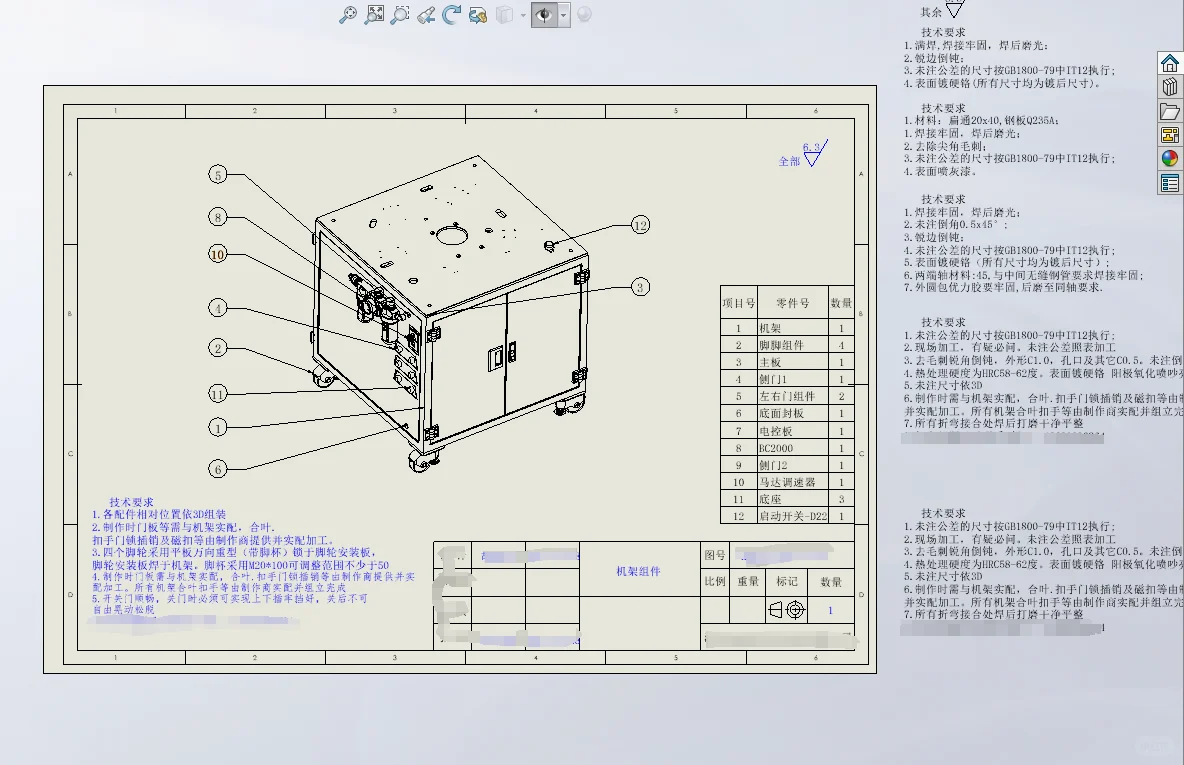Viewport: 1184px width, 765px height.
Task: Open the Custom Properties tab
Action: click(x=1170, y=183)
